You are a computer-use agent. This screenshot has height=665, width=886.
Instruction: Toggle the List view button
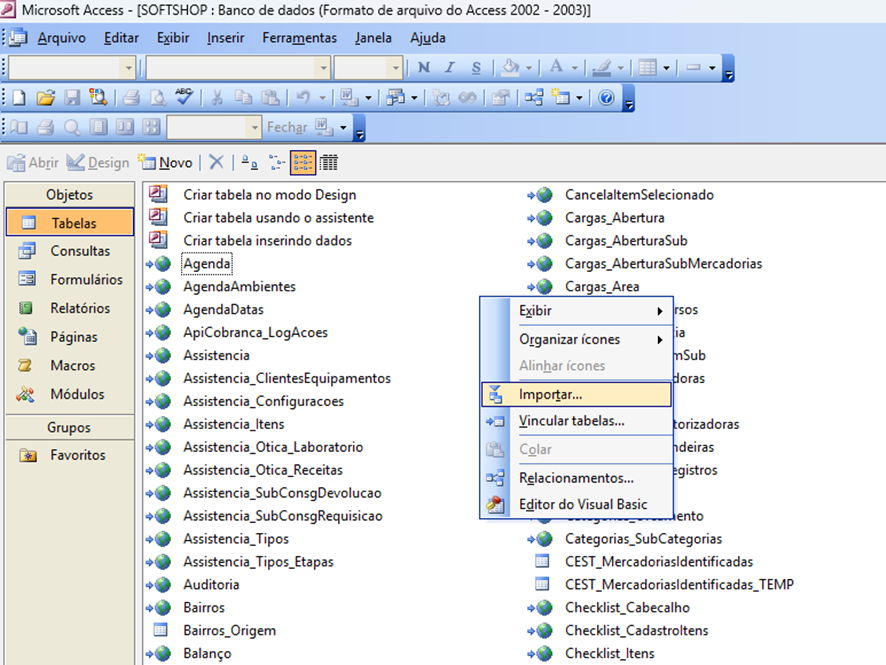click(x=303, y=162)
